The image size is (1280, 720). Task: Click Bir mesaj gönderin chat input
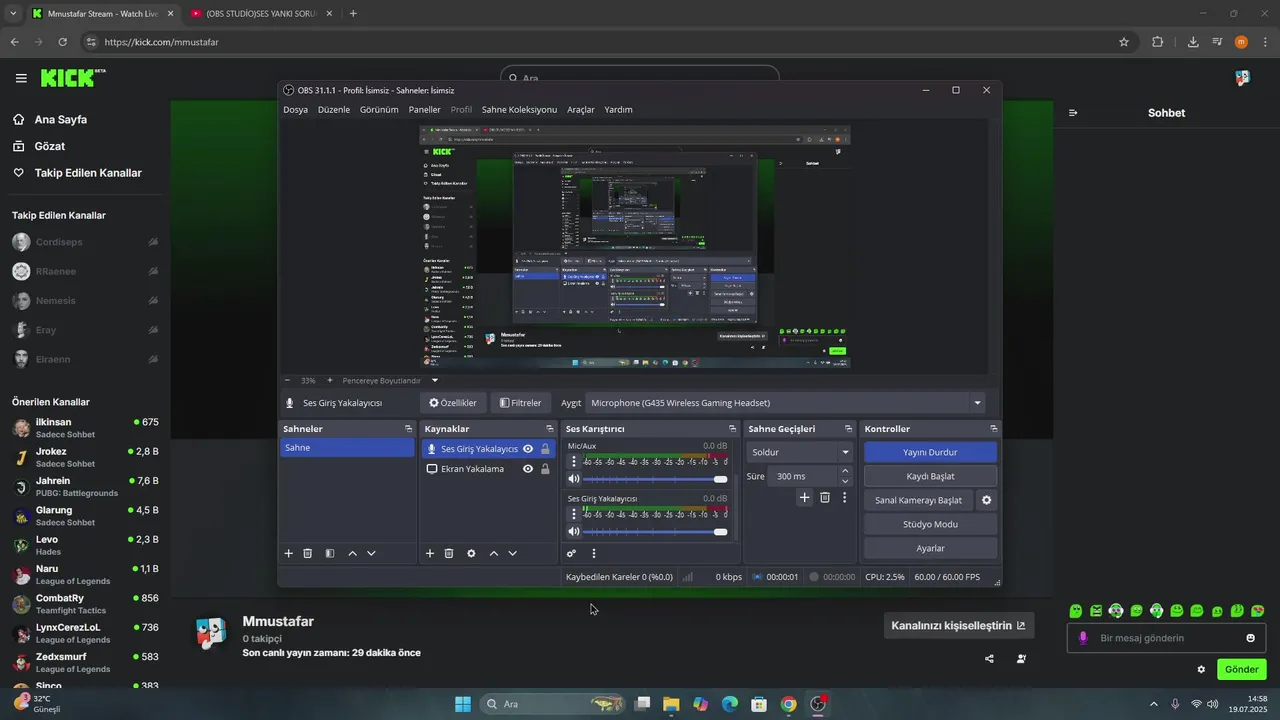pyautogui.click(x=1165, y=638)
